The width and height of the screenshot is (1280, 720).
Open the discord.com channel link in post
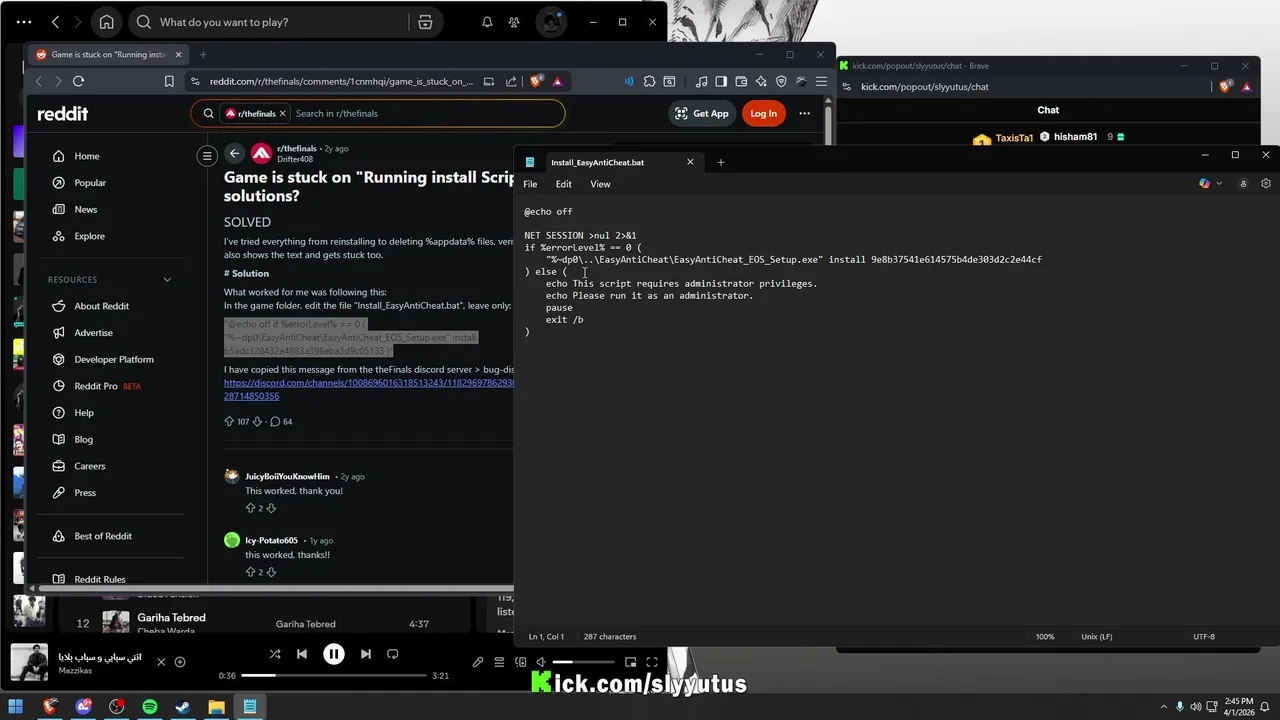click(x=368, y=389)
